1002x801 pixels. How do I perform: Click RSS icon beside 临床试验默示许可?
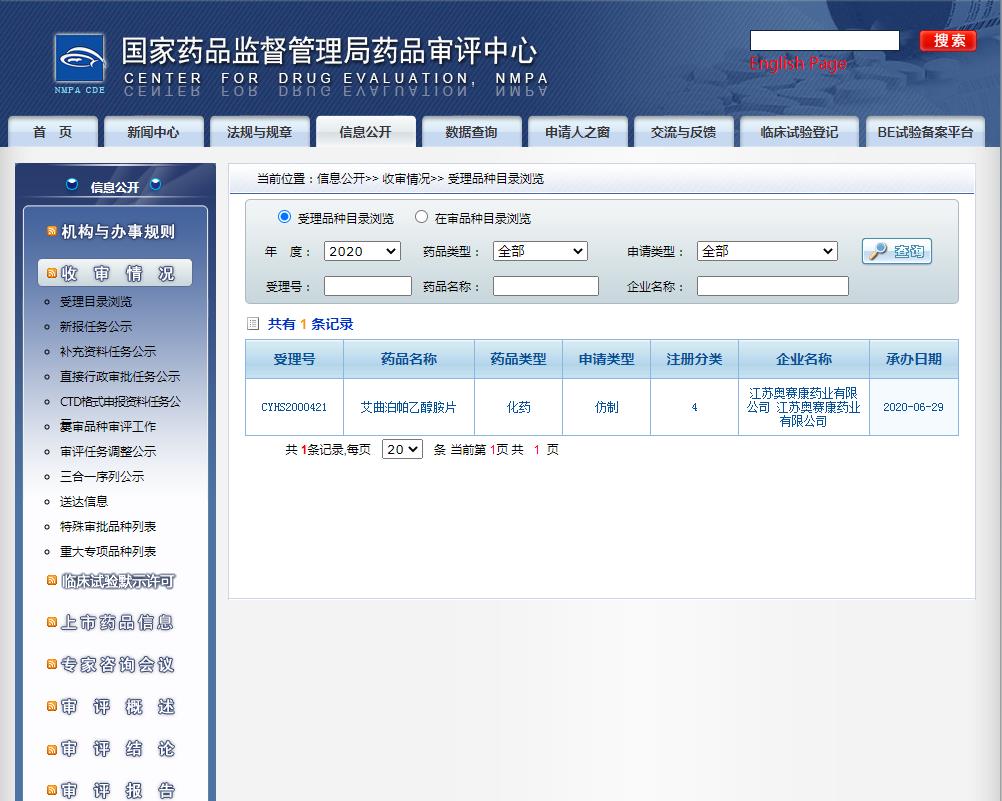coord(52,580)
